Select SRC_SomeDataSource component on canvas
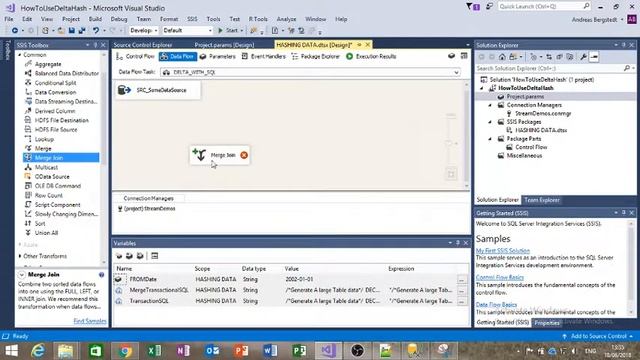The width and height of the screenshot is (640, 360). point(158,90)
